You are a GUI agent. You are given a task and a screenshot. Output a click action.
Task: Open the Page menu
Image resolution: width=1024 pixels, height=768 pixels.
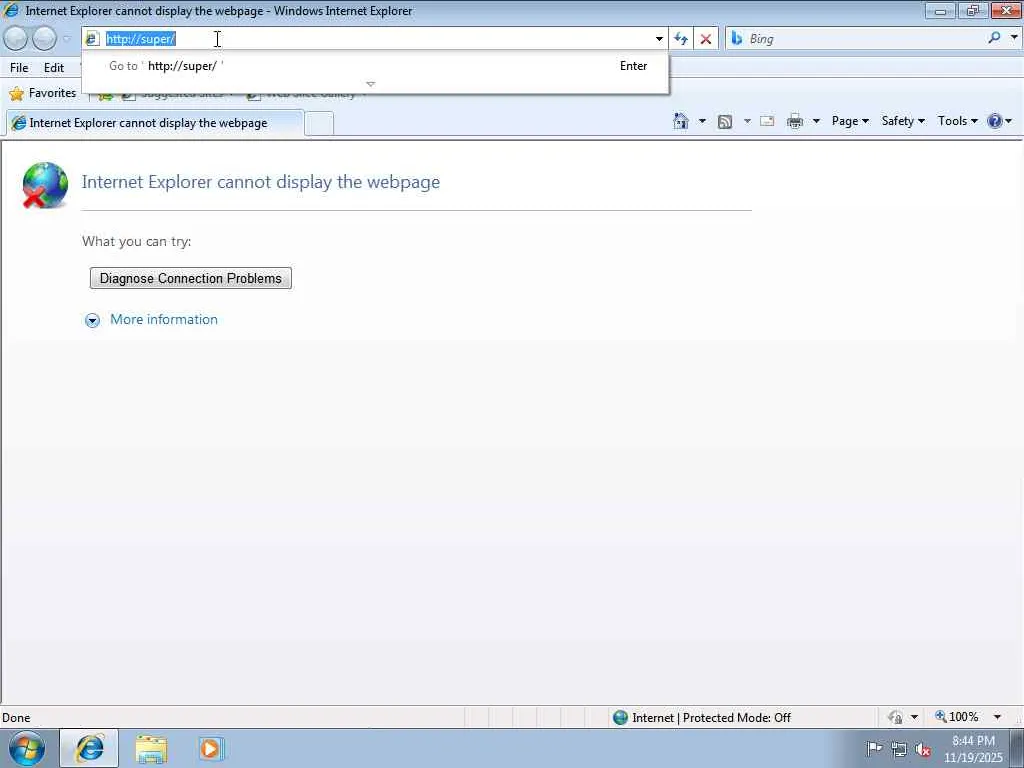point(850,121)
